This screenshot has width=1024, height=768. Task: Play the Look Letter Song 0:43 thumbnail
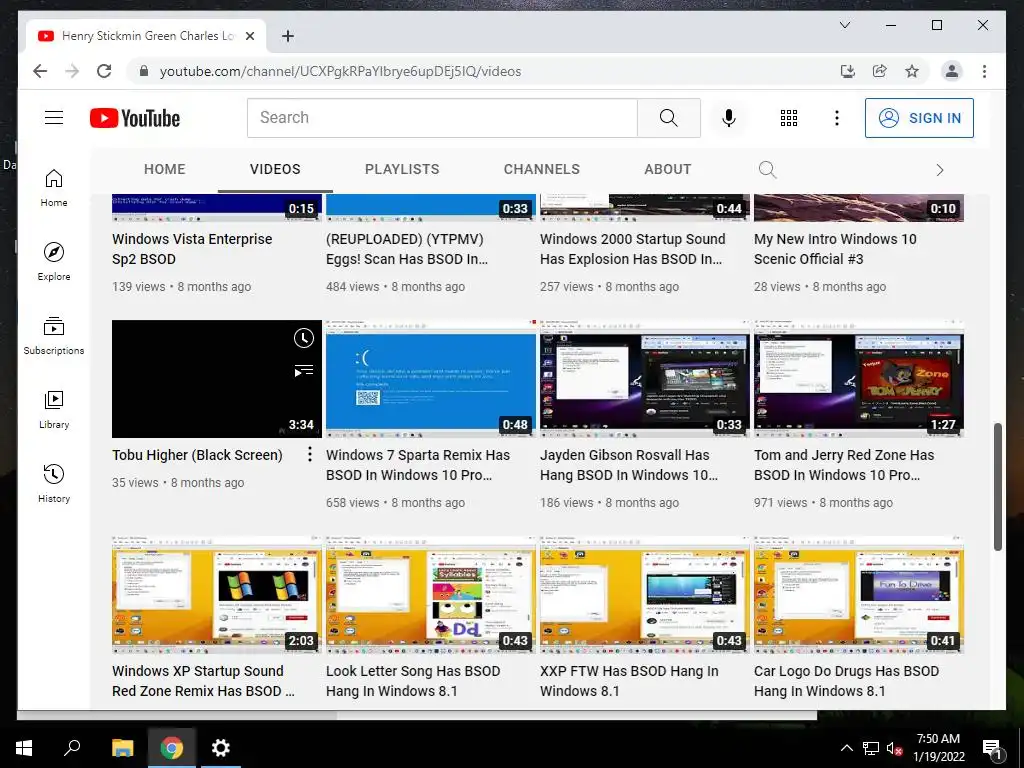tap(431, 595)
